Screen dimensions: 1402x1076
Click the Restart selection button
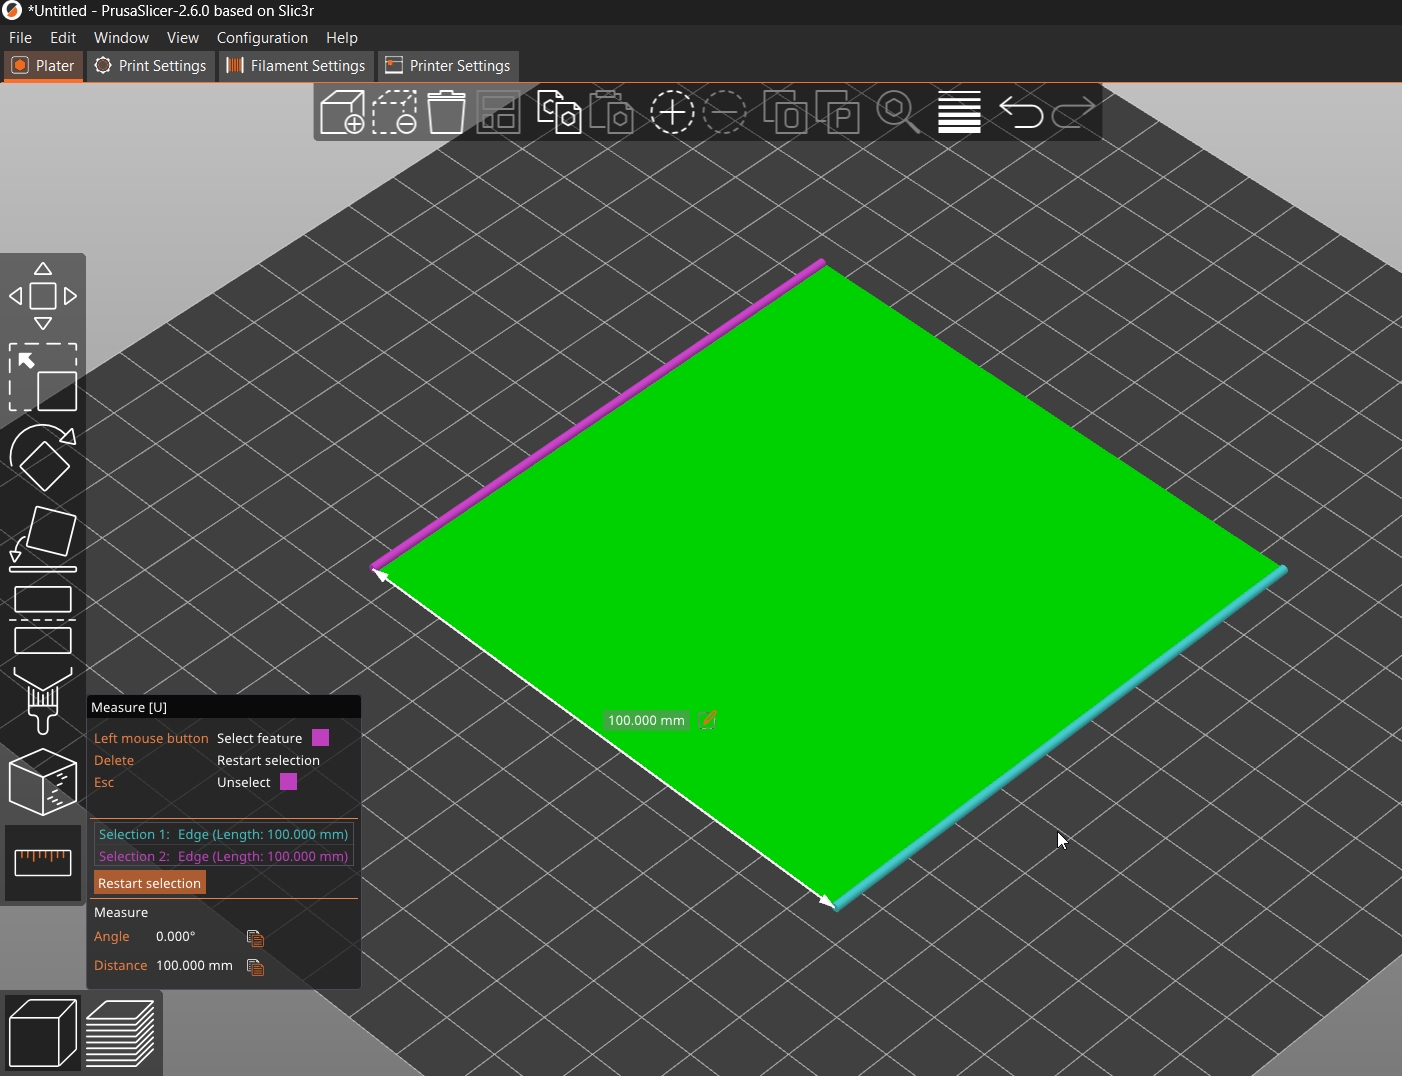pyautogui.click(x=150, y=883)
